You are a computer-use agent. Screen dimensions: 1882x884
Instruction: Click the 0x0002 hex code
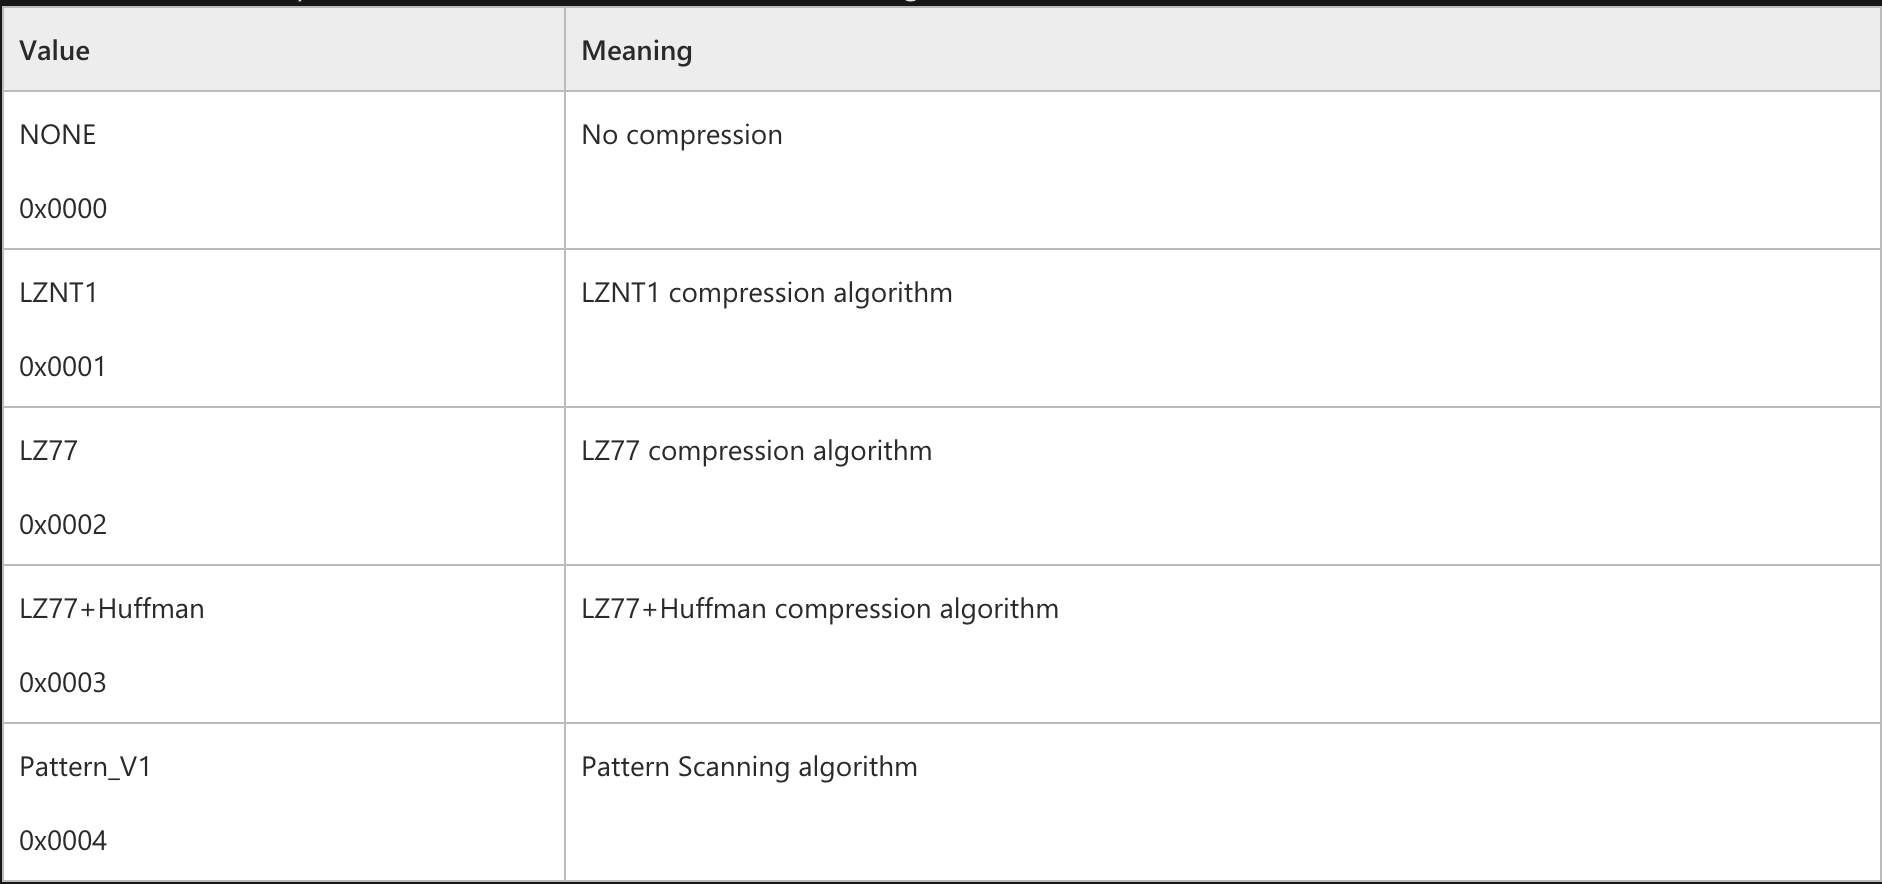point(63,525)
